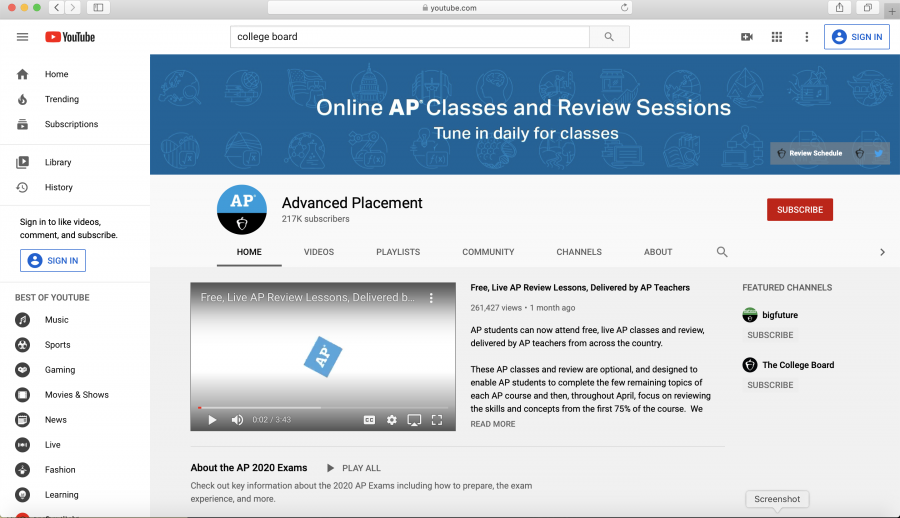Open About the AP 2020 Exams playlist
Screen dimensions: 900x518
point(249,468)
